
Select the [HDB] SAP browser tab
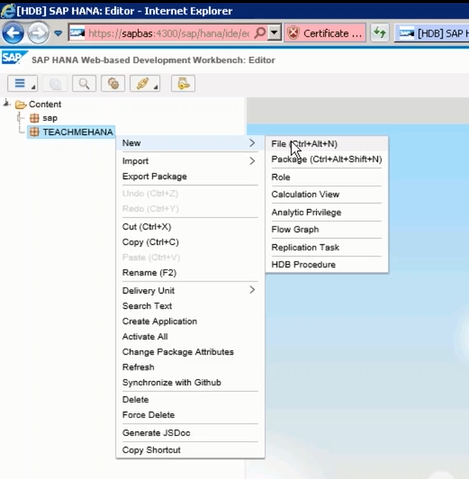(433, 33)
